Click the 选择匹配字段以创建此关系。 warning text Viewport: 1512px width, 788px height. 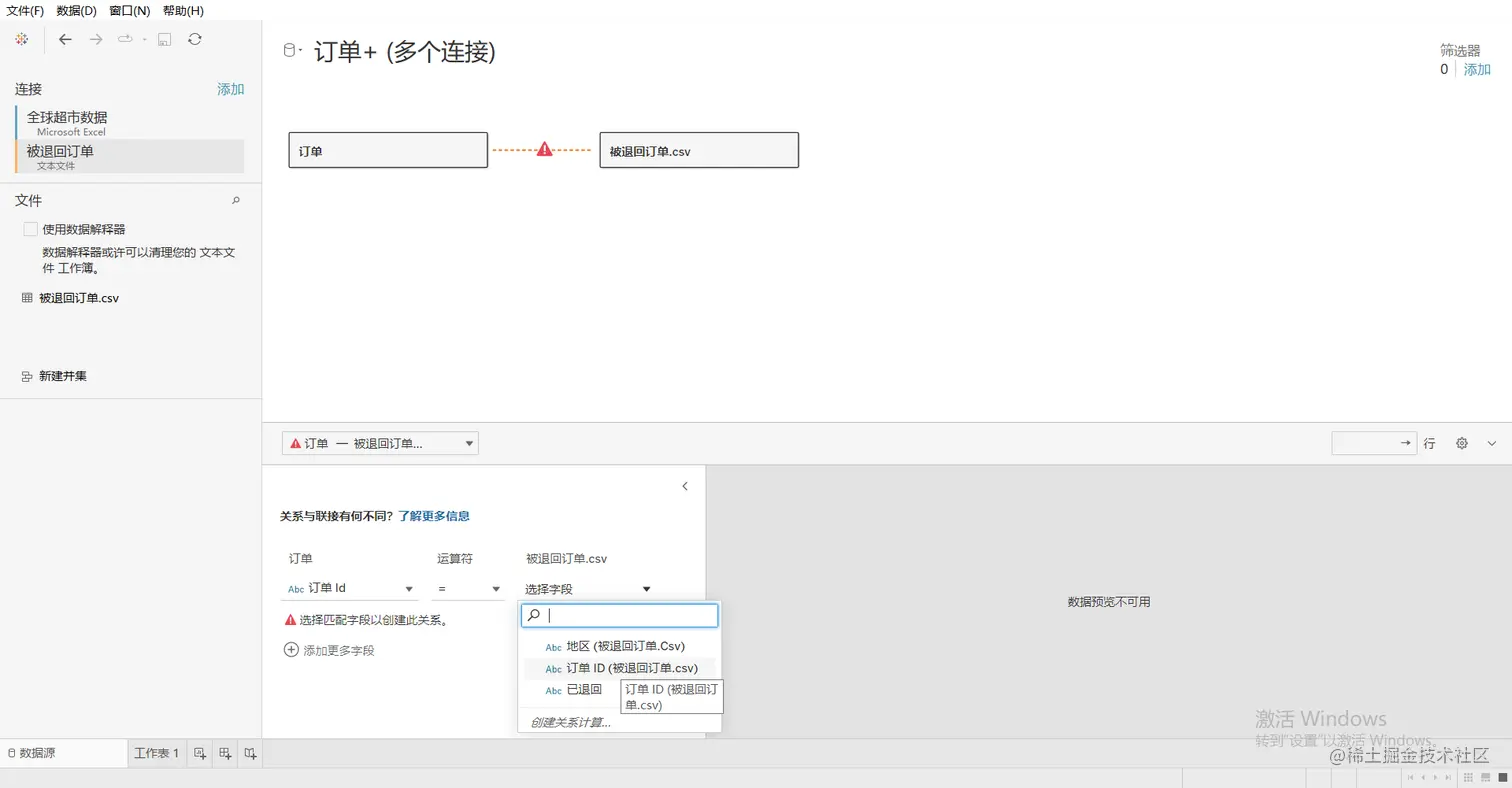click(x=373, y=620)
